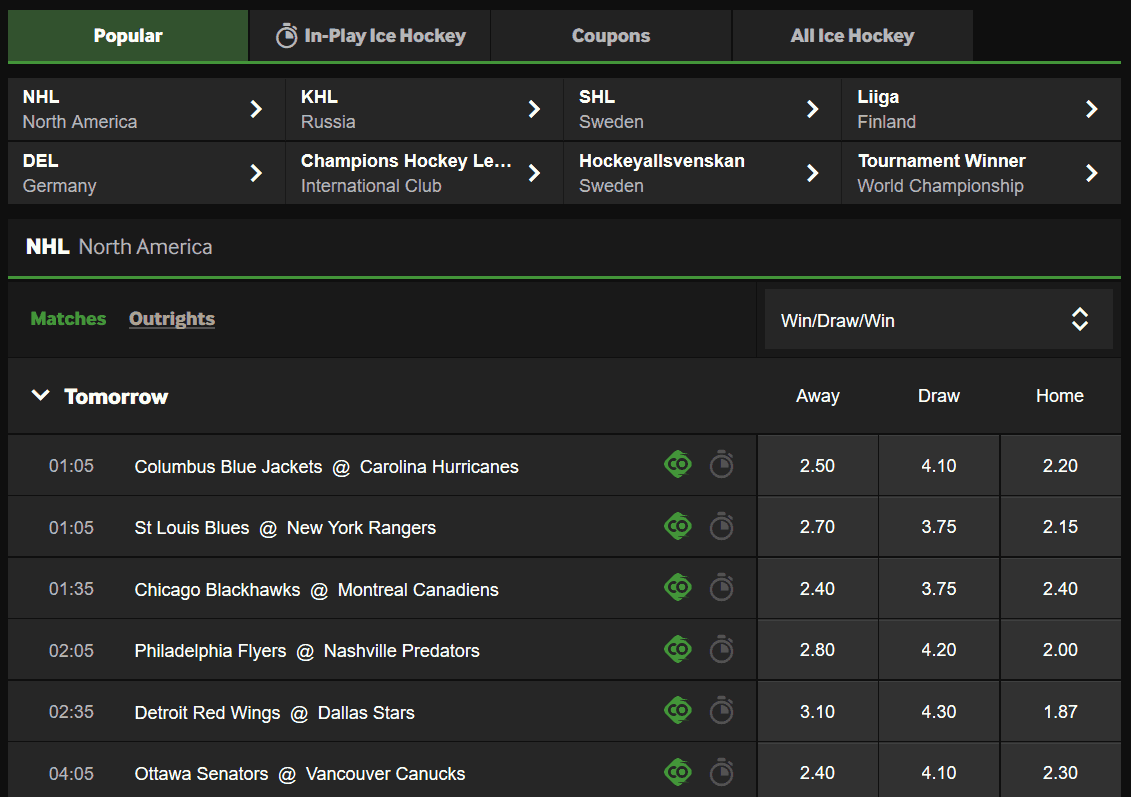The image size is (1131, 797).
Task: Open Philadelphia Flyers @ Nashville Predators match
Action: [307, 651]
